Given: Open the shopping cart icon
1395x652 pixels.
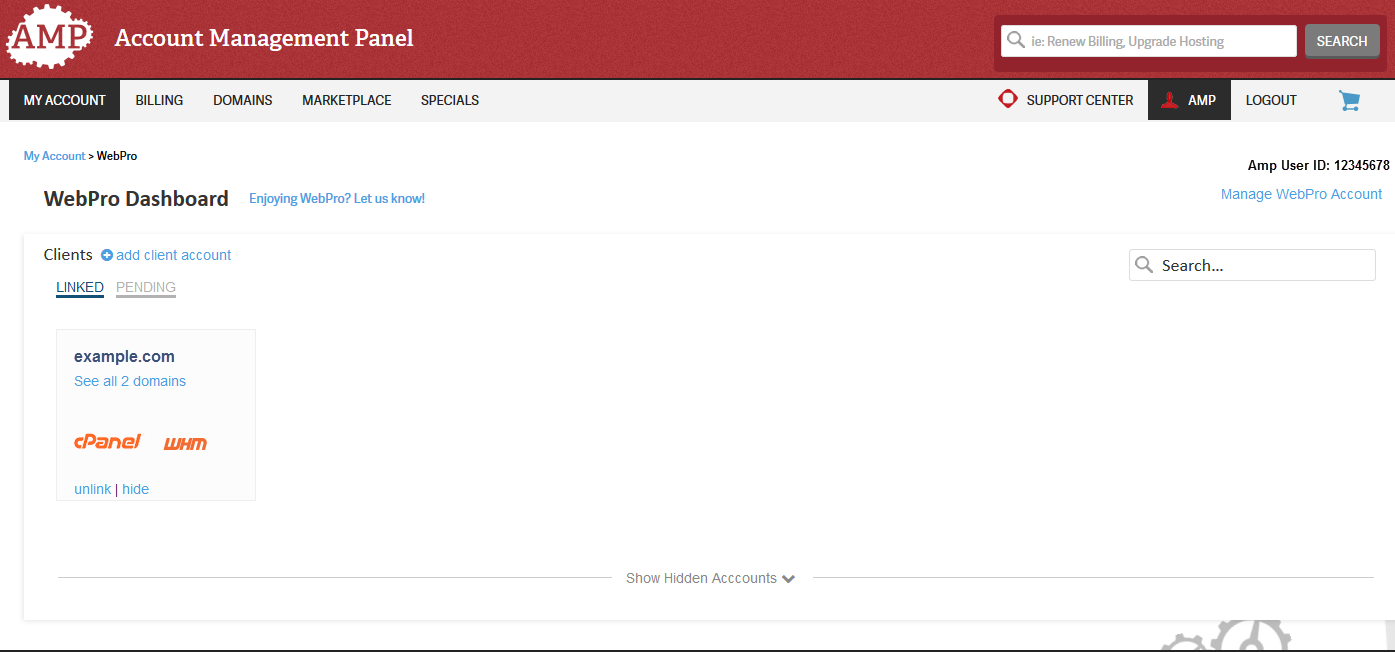Looking at the screenshot, I should (1350, 100).
